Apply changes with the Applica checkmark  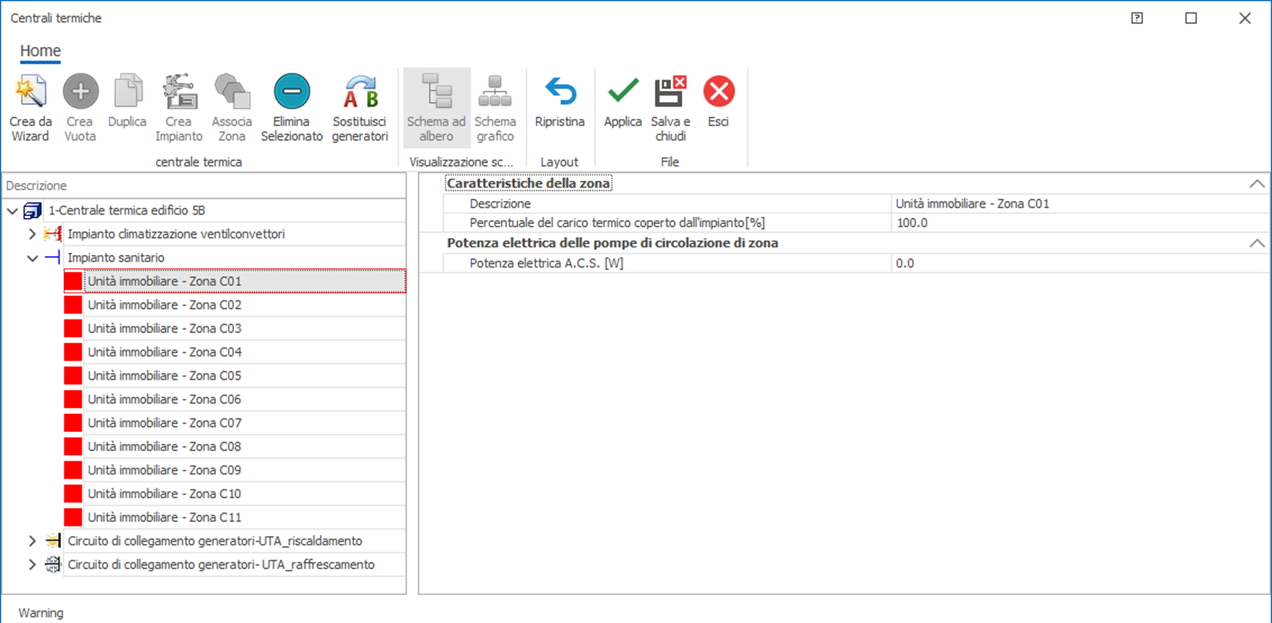pyautogui.click(x=623, y=93)
